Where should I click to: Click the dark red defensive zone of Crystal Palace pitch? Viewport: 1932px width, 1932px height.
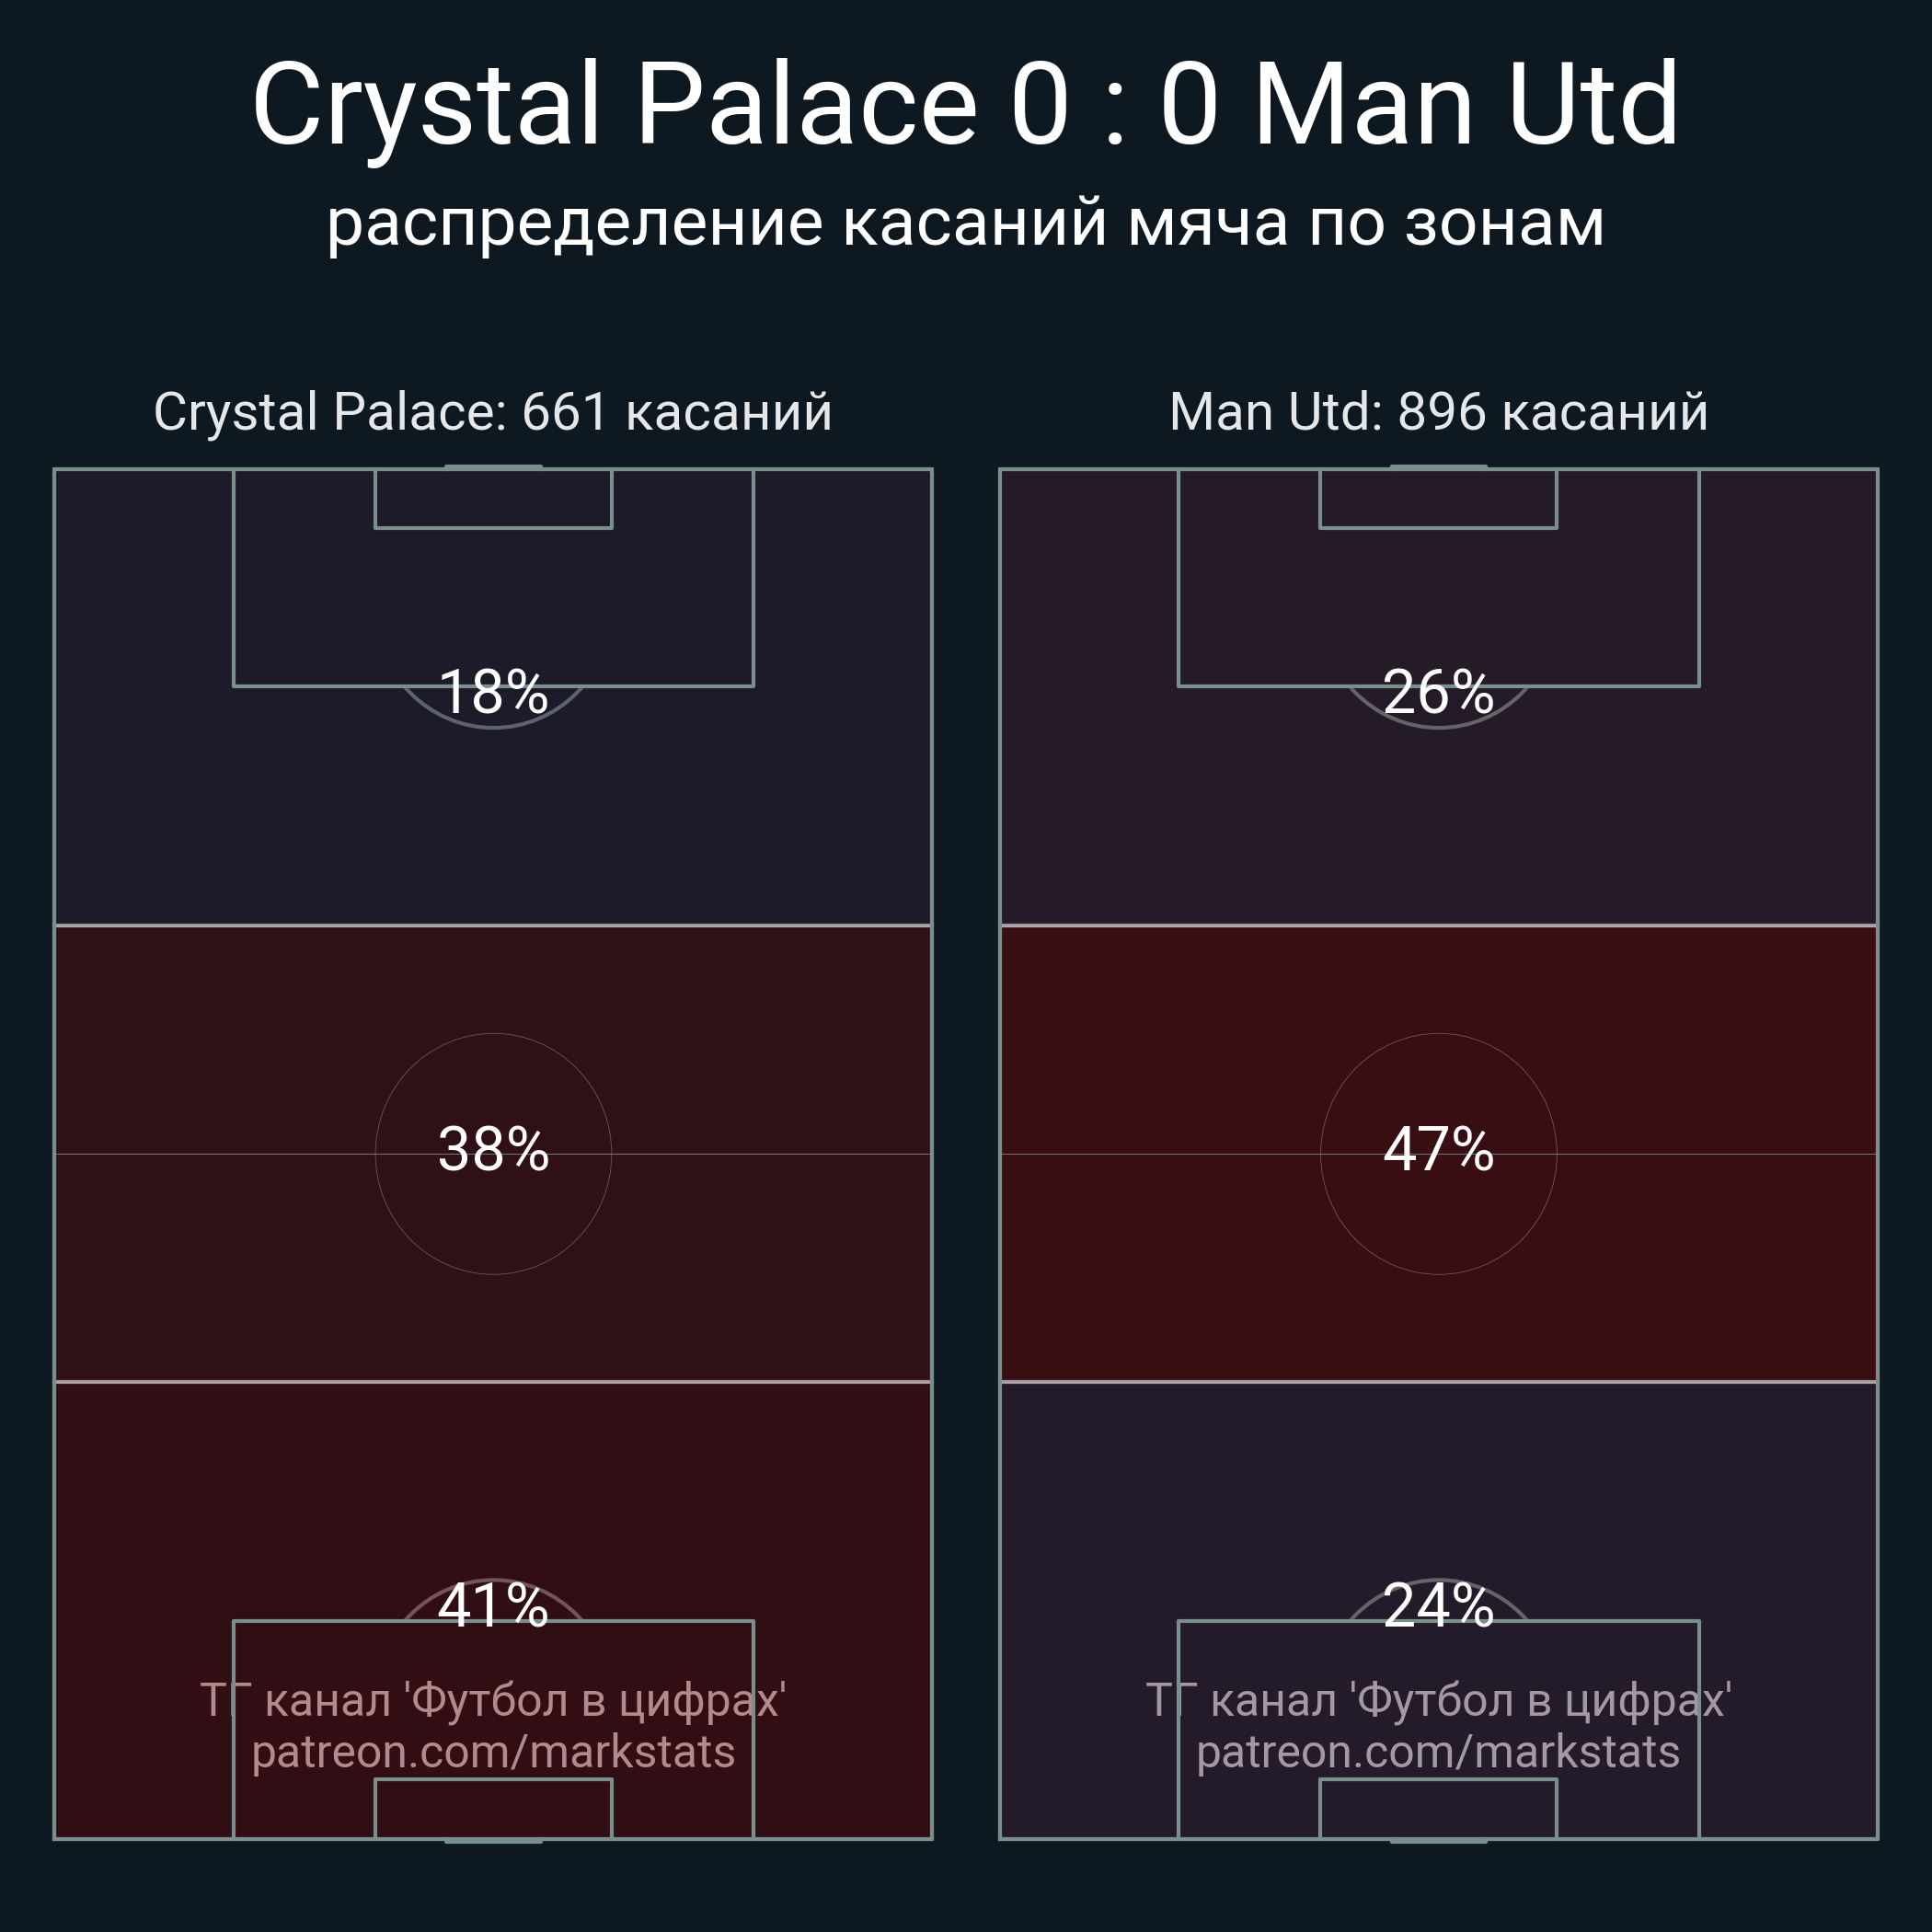[140, 1500]
